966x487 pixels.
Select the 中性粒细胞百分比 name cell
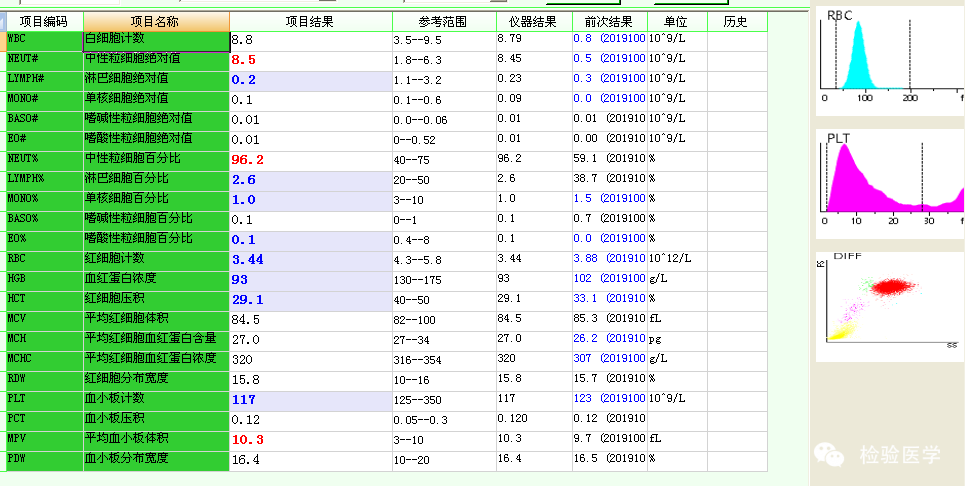pyautogui.click(x=156, y=162)
